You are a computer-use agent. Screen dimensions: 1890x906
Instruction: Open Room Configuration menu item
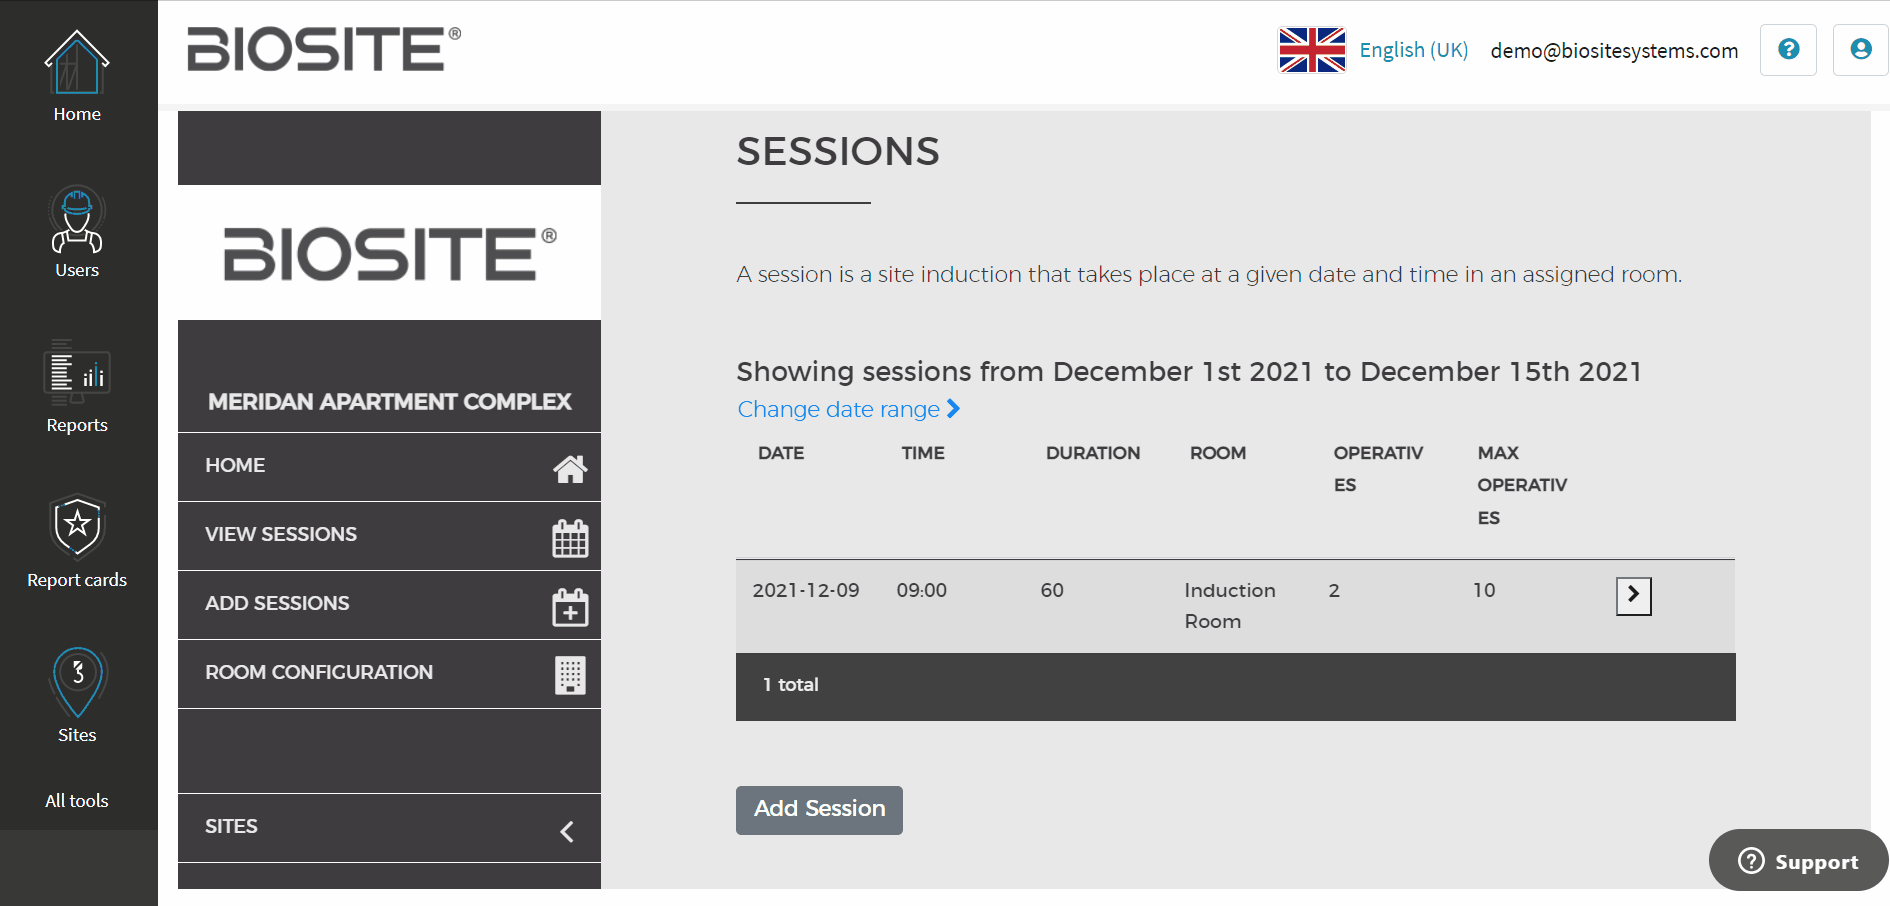389,674
